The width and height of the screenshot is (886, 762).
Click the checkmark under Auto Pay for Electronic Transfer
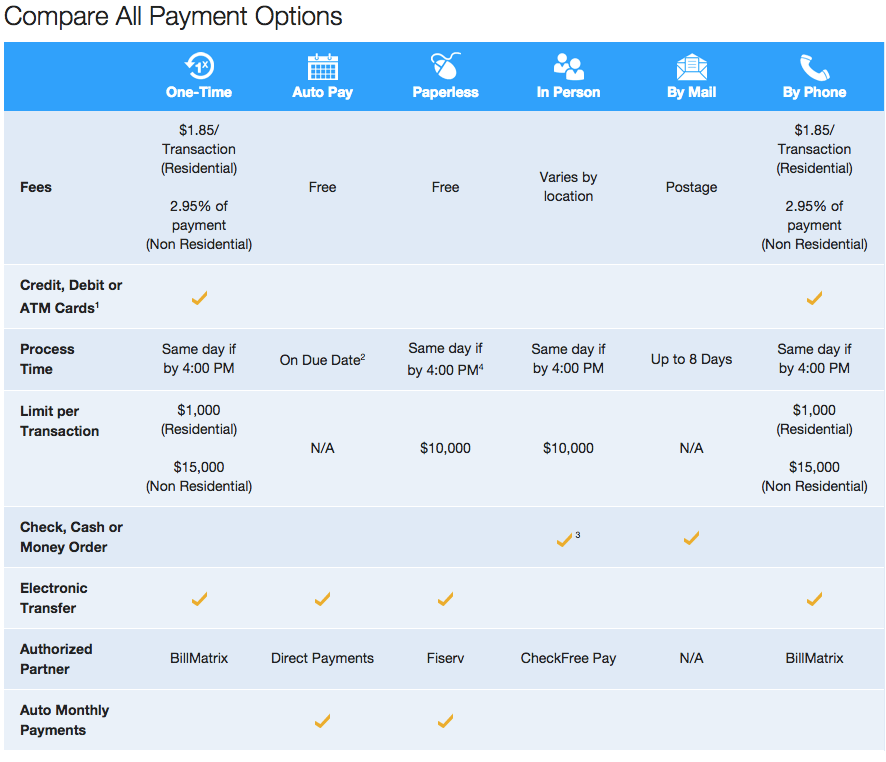point(322,599)
